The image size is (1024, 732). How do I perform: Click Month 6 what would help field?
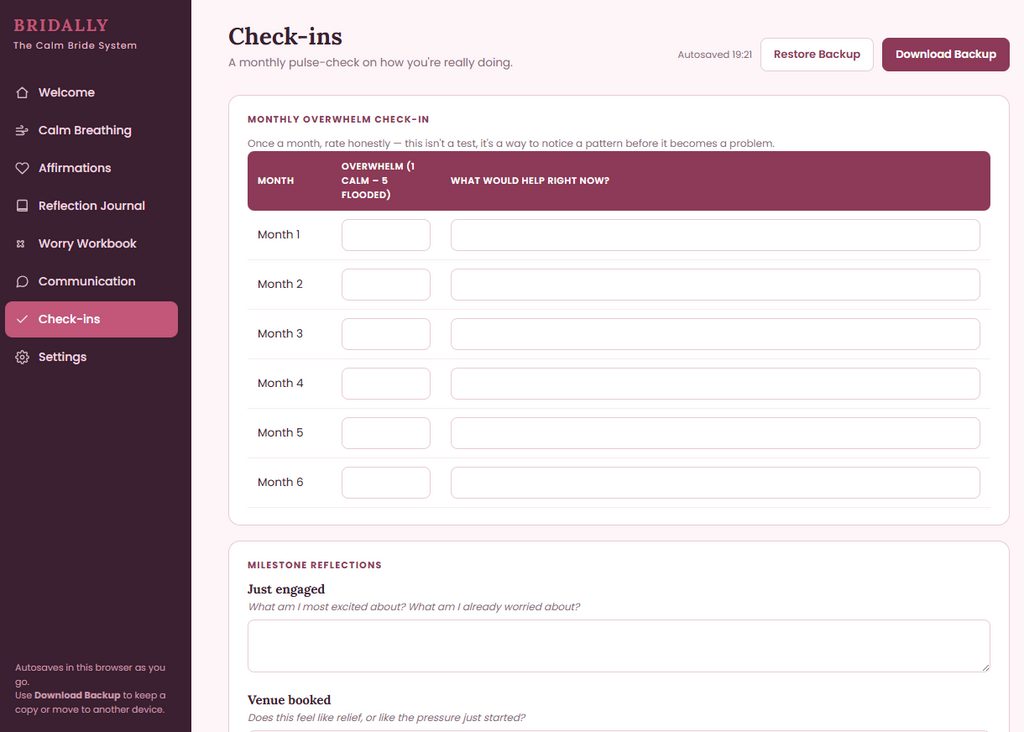[x=715, y=483]
